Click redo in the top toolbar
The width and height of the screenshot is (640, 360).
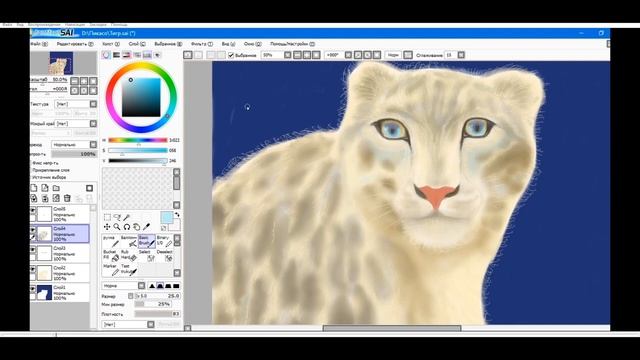(198, 55)
